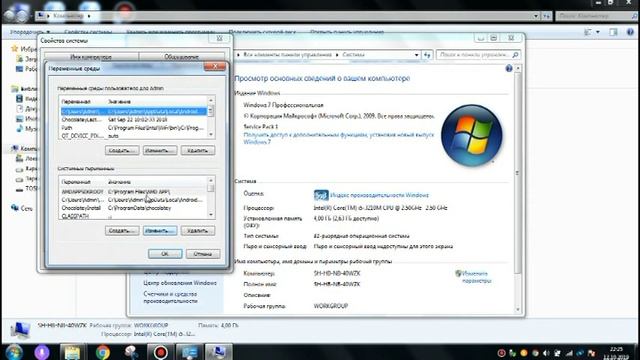
Task: Select the highlighted user variable row
Action: 133,111
